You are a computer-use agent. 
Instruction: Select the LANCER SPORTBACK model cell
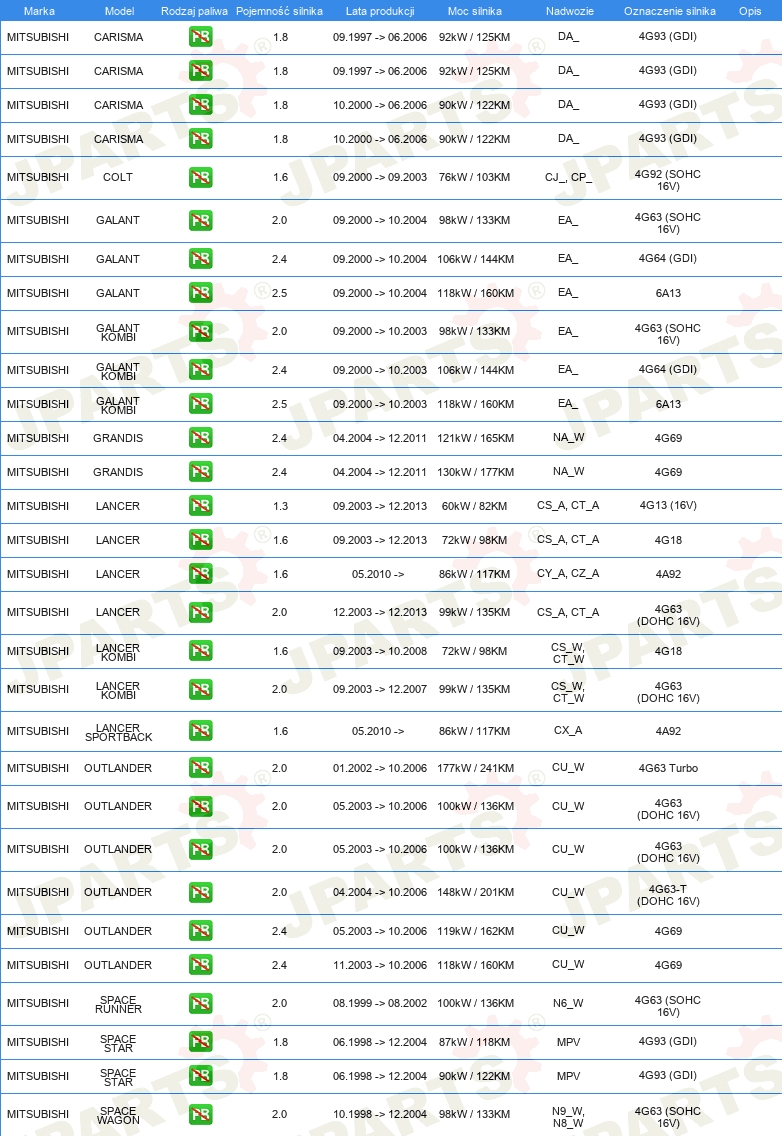(118, 732)
